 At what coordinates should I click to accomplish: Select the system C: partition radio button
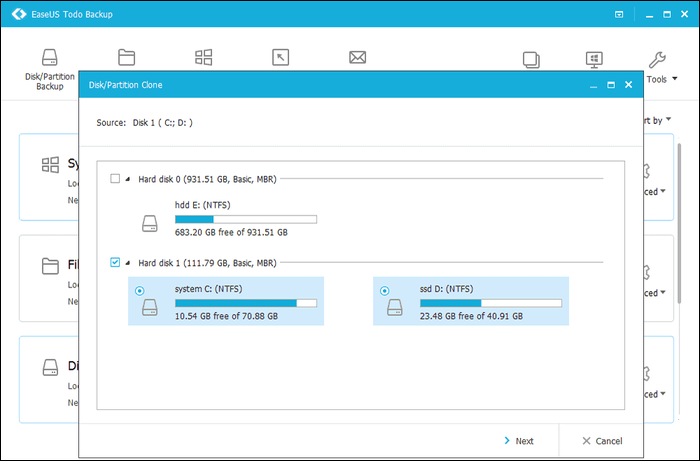140,291
